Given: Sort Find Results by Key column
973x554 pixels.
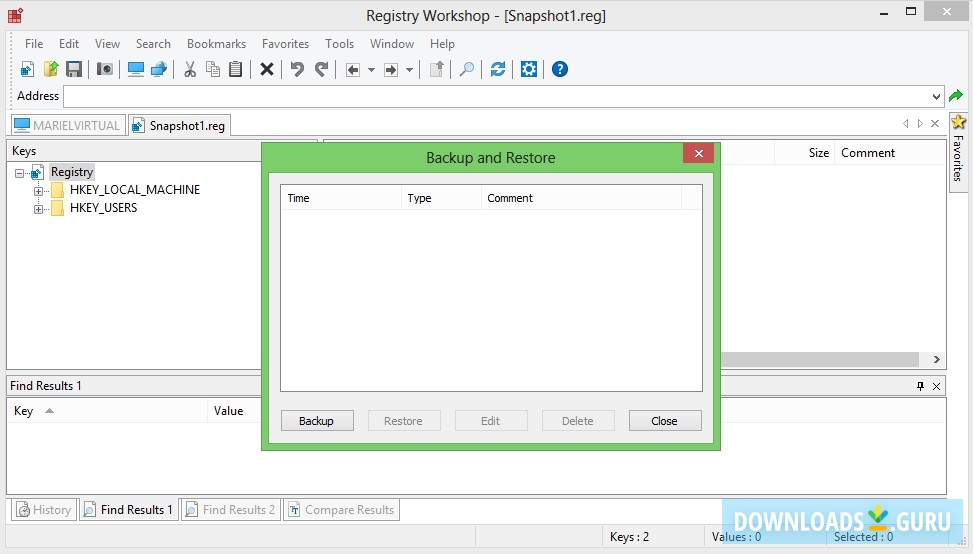Looking at the screenshot, I should 107,411.
